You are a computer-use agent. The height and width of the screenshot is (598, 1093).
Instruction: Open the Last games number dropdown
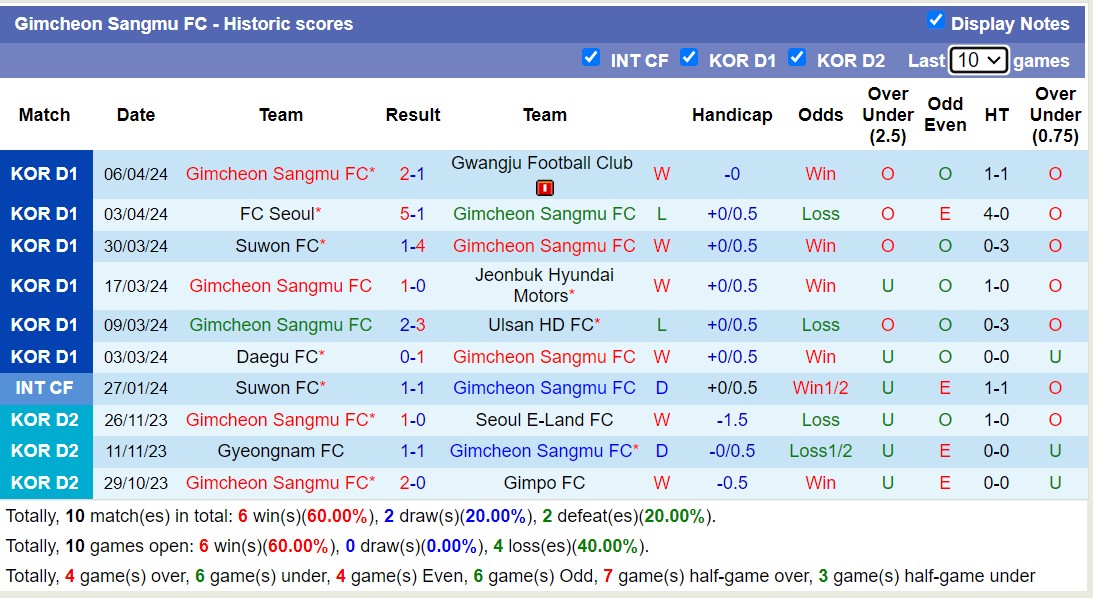(978, 60)
